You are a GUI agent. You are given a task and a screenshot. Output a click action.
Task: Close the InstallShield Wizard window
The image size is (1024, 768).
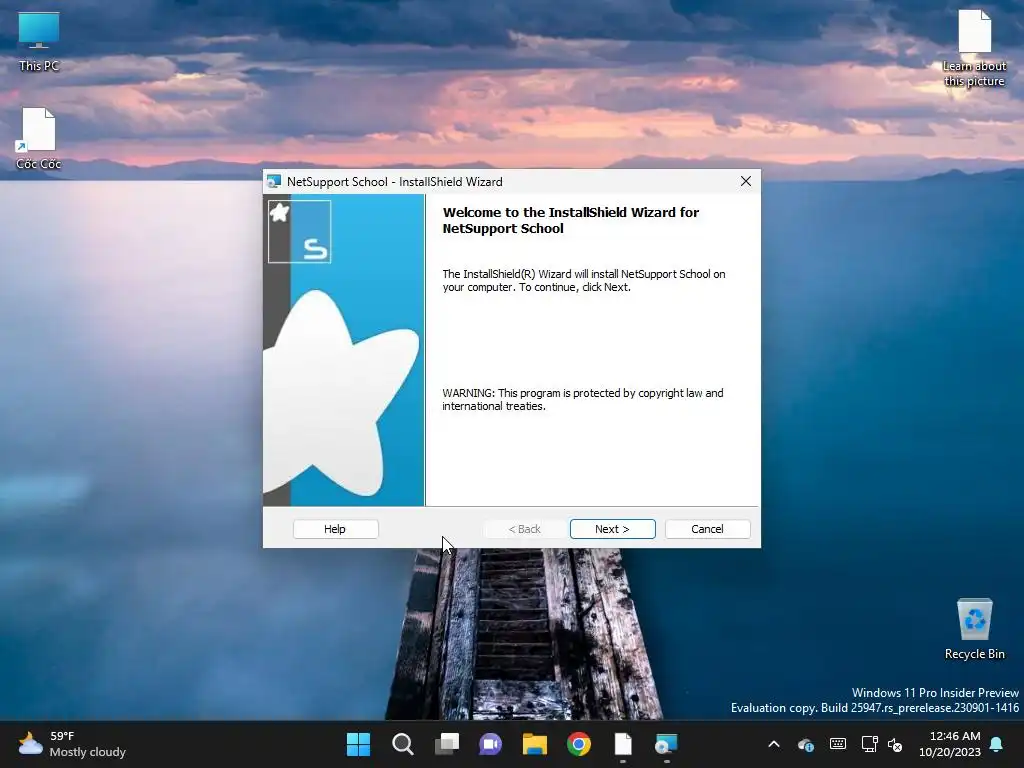click(746, 182)
